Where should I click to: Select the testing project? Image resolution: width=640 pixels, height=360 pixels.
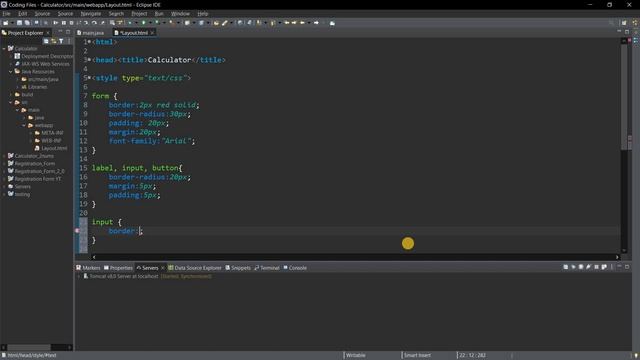(19, 194)
